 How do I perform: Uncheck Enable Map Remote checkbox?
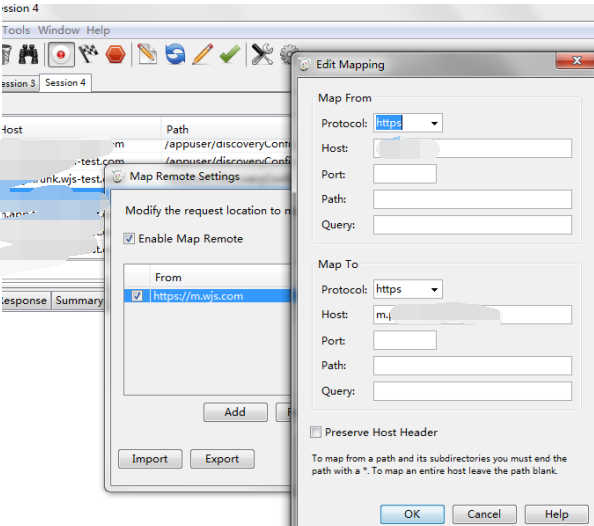pyautogui.click(x=129, y=239)
